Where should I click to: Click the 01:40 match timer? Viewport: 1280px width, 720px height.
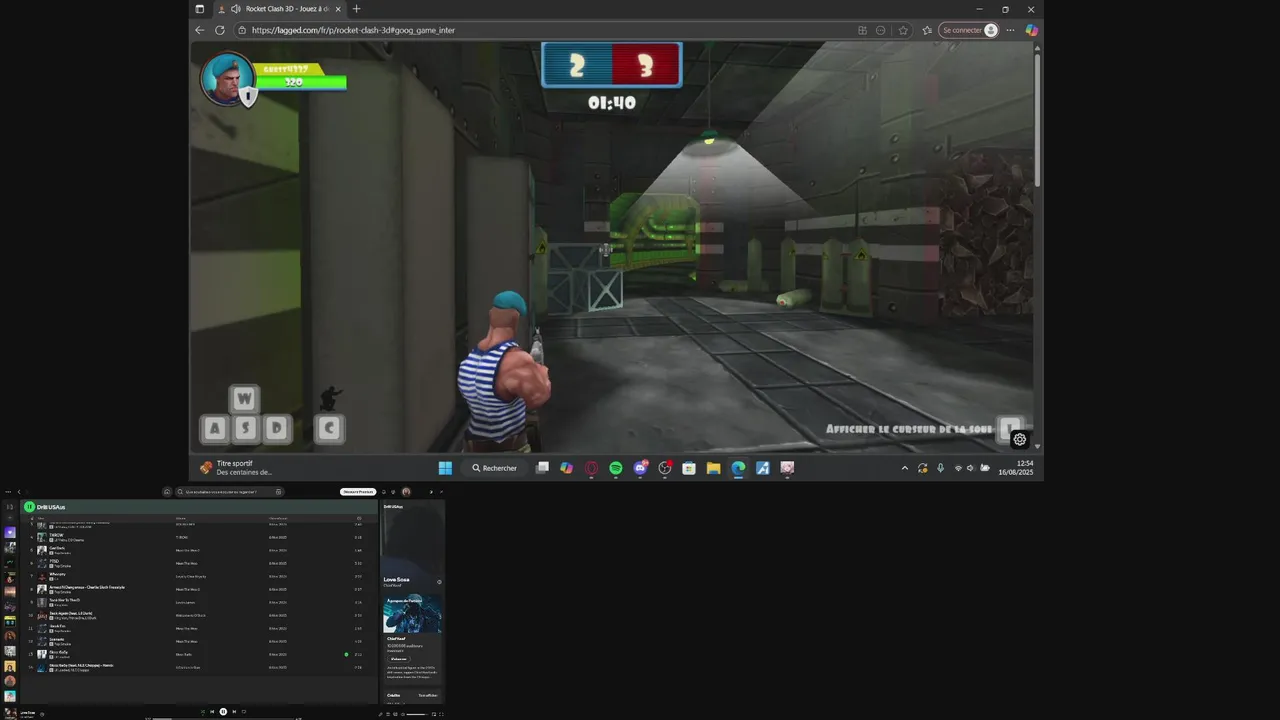(x=611, y=102)
